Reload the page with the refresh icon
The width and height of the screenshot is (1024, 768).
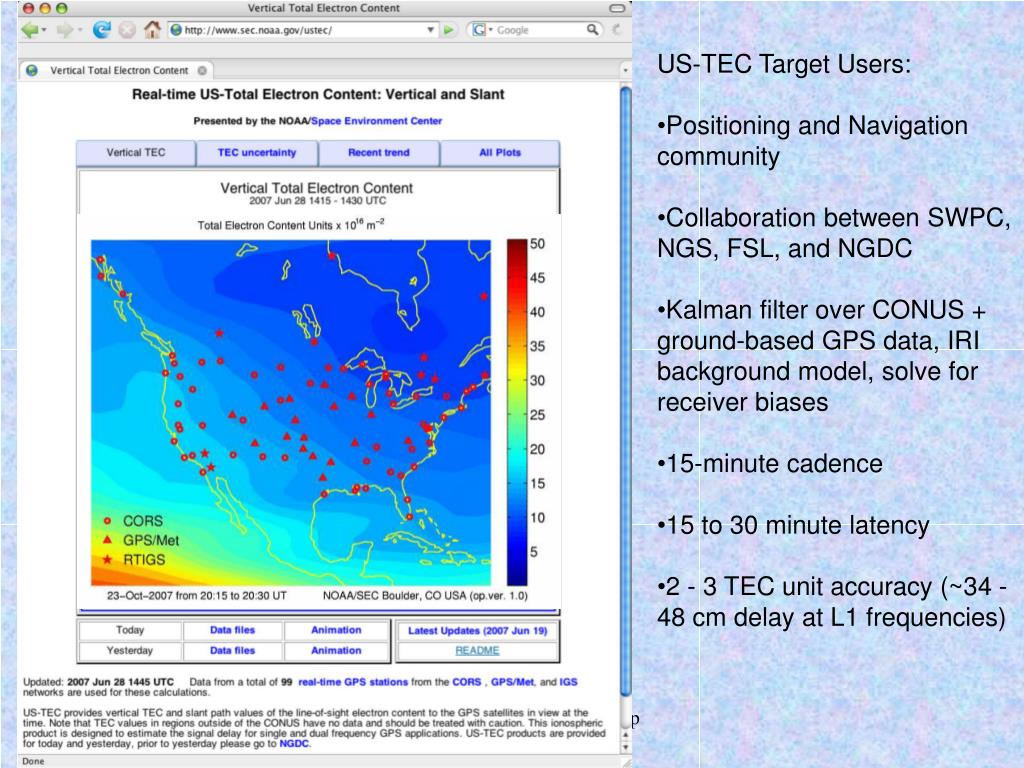click(101, 29)
